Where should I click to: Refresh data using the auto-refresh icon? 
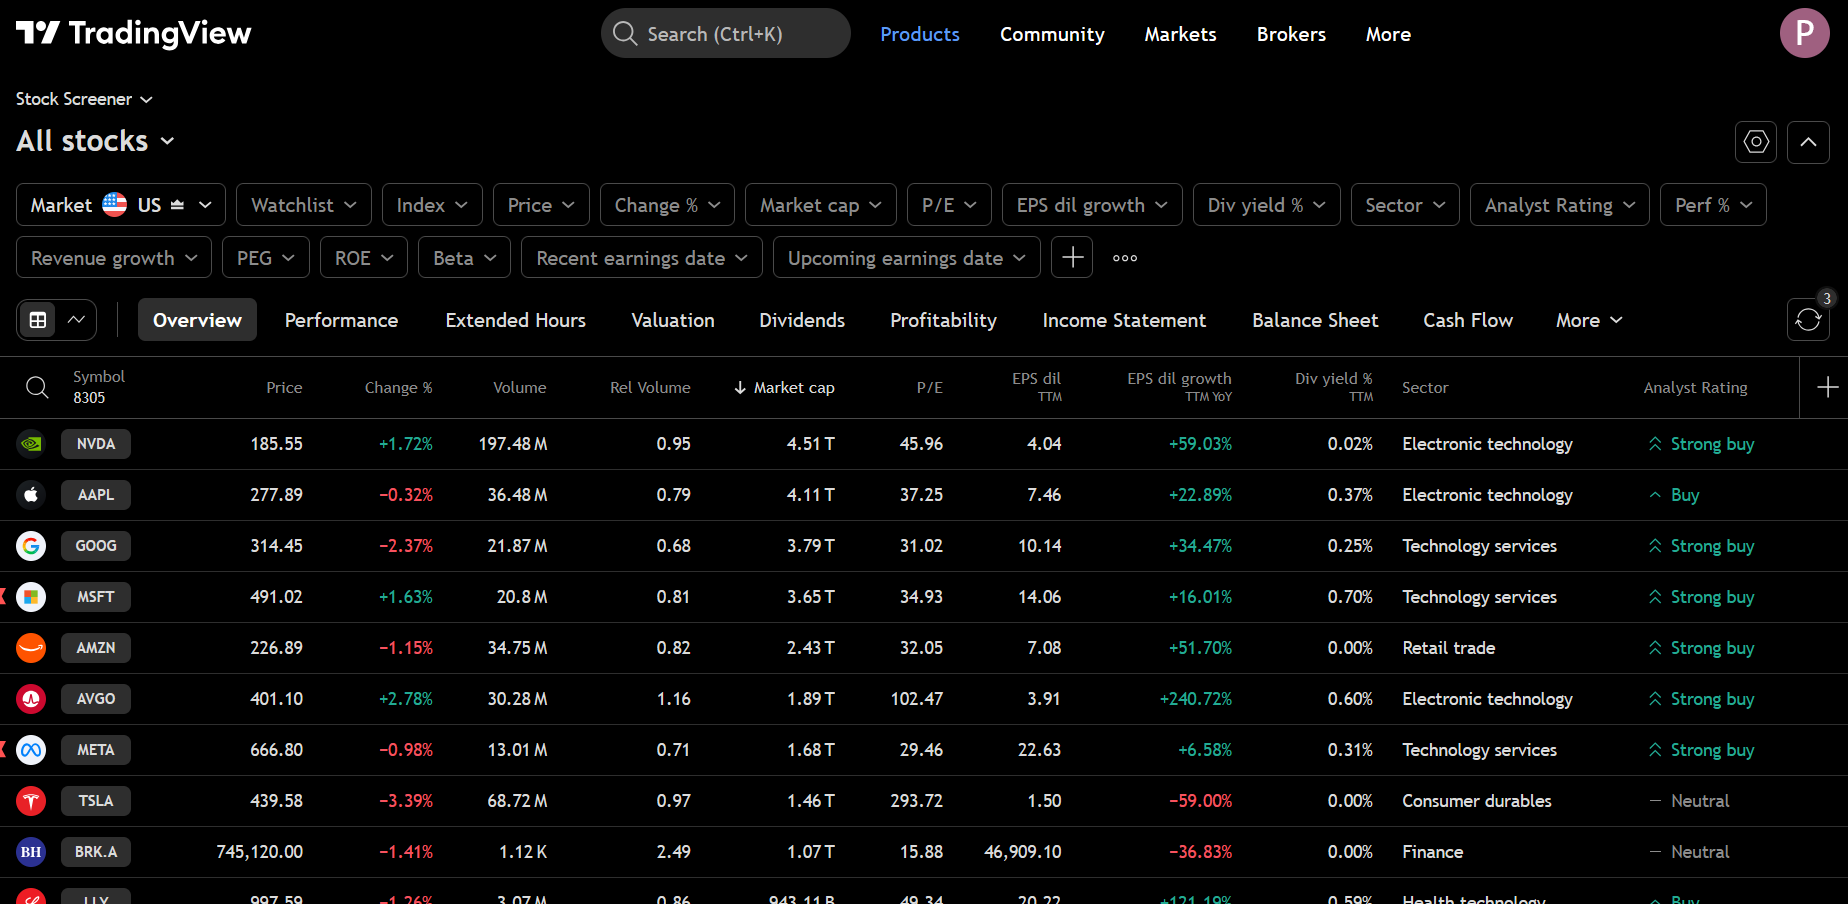click(1808, 319)
